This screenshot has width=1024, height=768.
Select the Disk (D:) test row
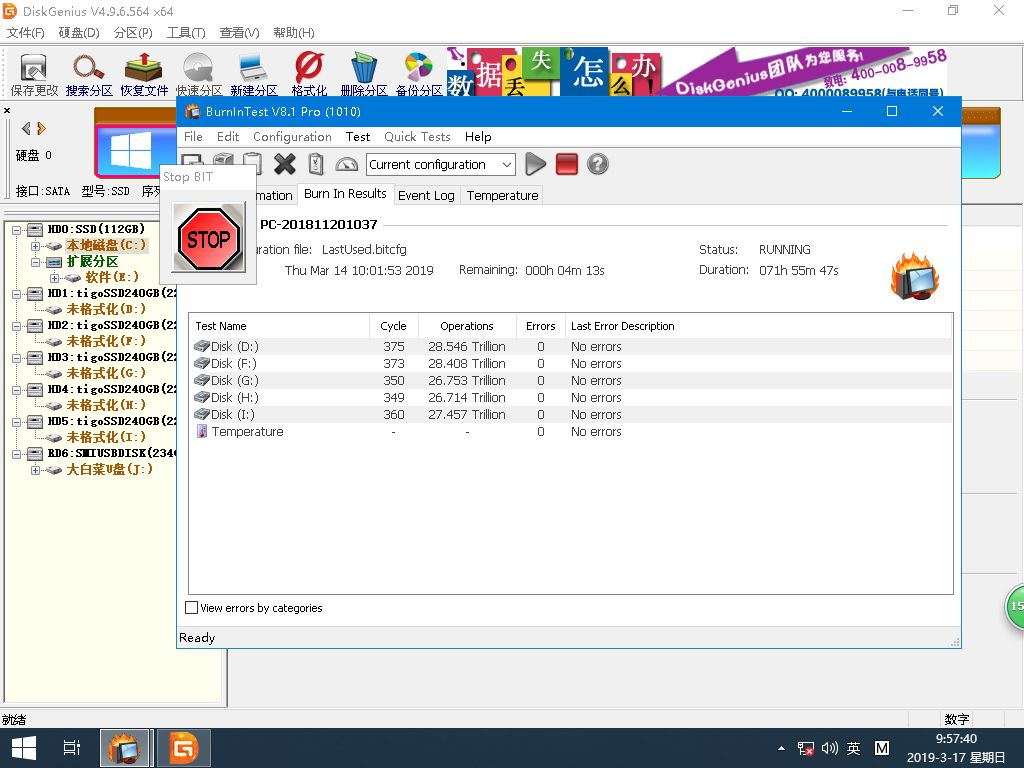click(233, 347)
